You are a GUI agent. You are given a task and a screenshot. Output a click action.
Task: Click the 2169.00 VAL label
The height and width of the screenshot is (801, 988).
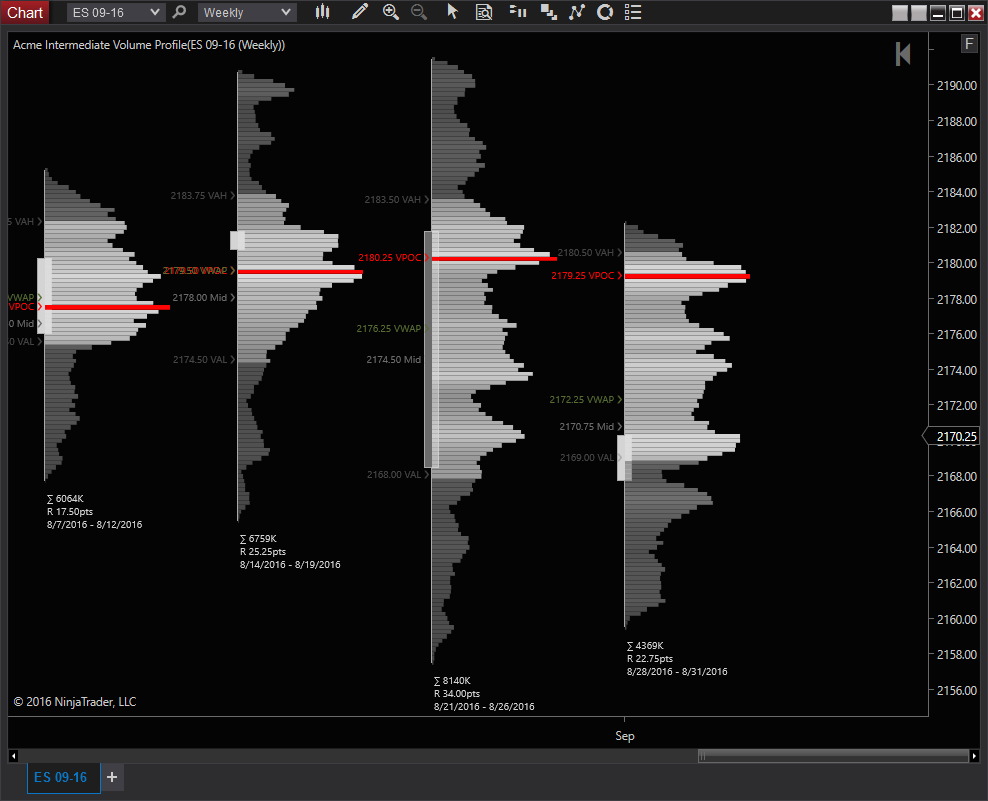(587, 458)
